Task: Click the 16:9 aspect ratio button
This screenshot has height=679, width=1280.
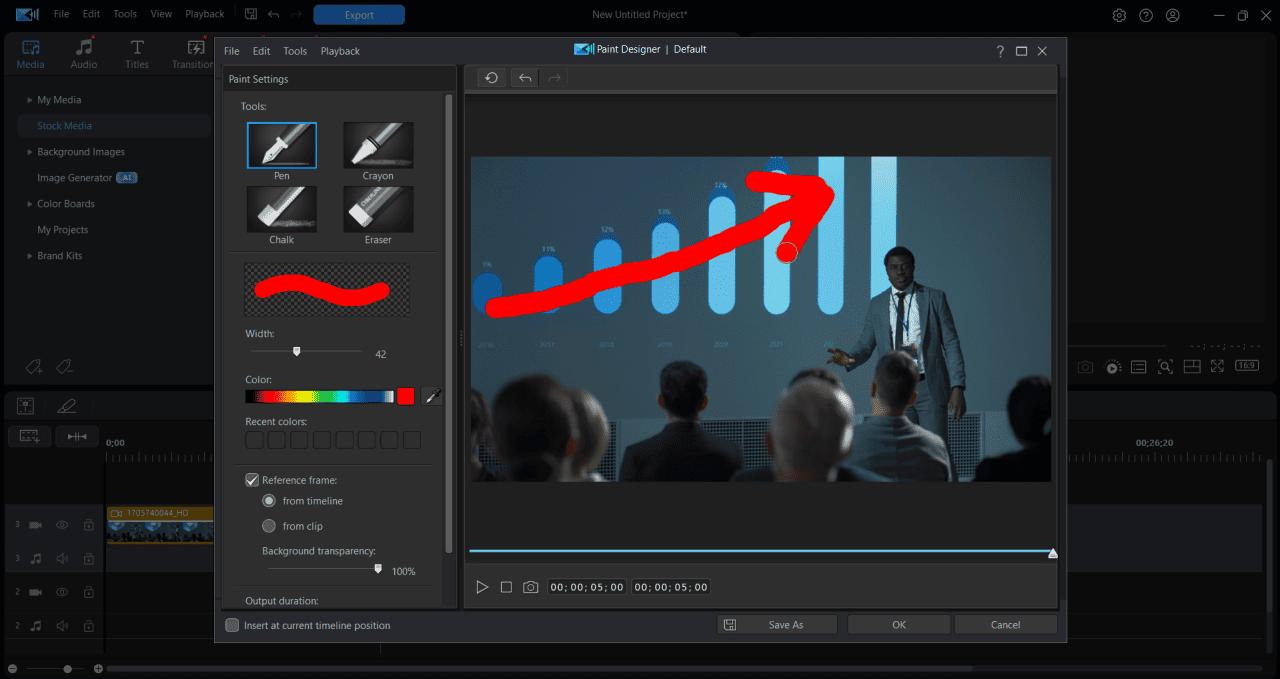Action: (1246, 366)
